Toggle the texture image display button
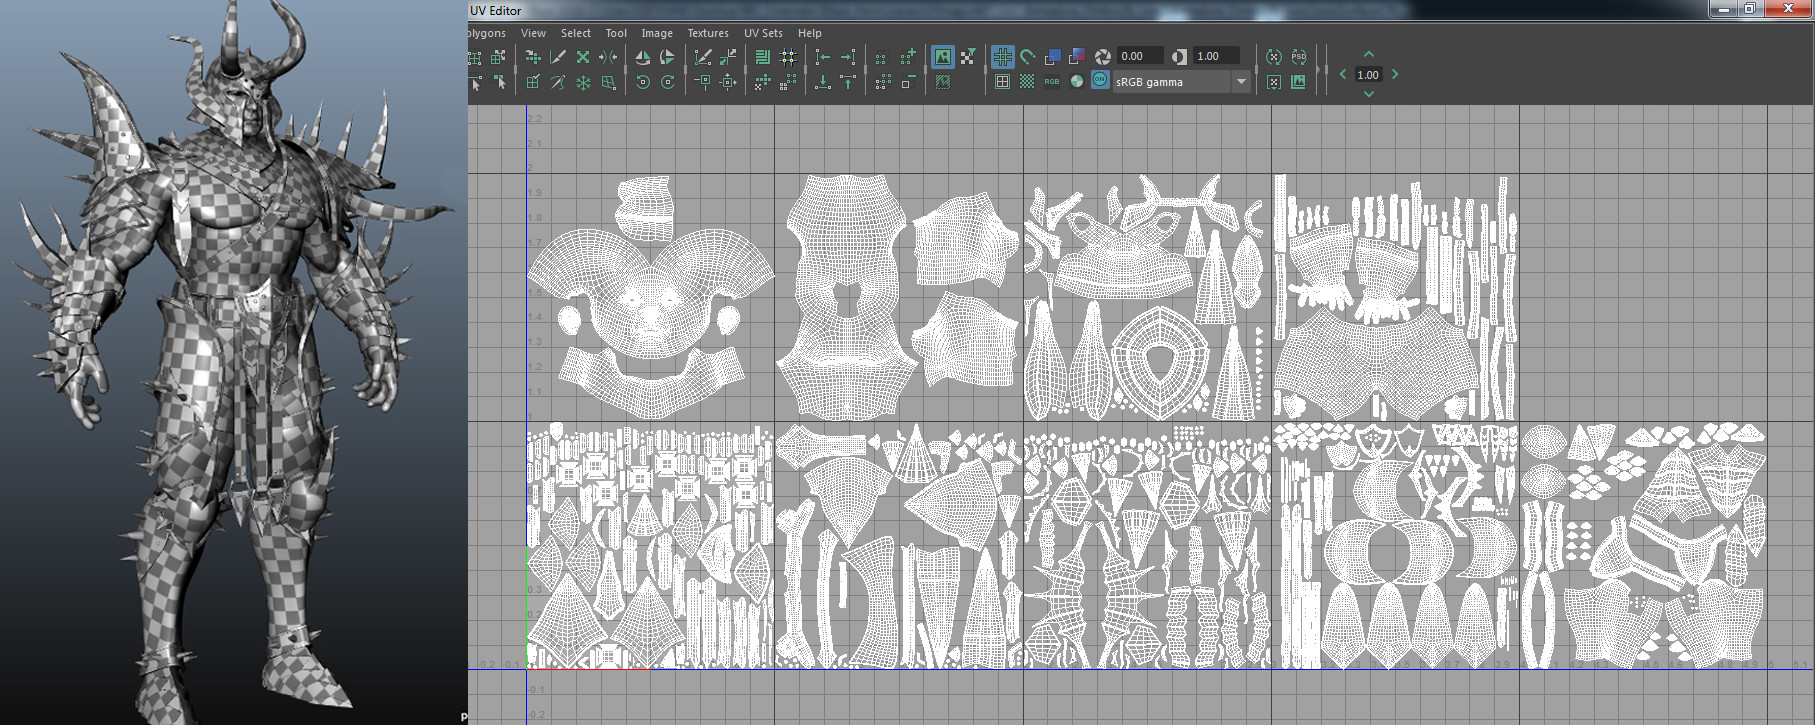Image resolution: width=1815 pixels, height=725 pixels. pos(942,57)
